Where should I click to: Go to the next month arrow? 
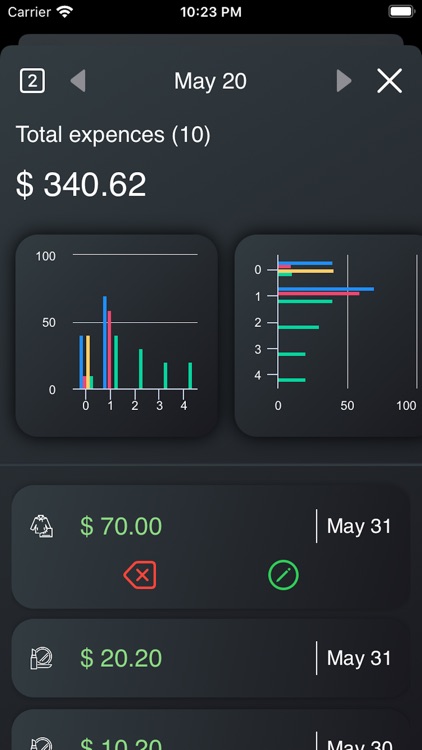pos(344,81)
